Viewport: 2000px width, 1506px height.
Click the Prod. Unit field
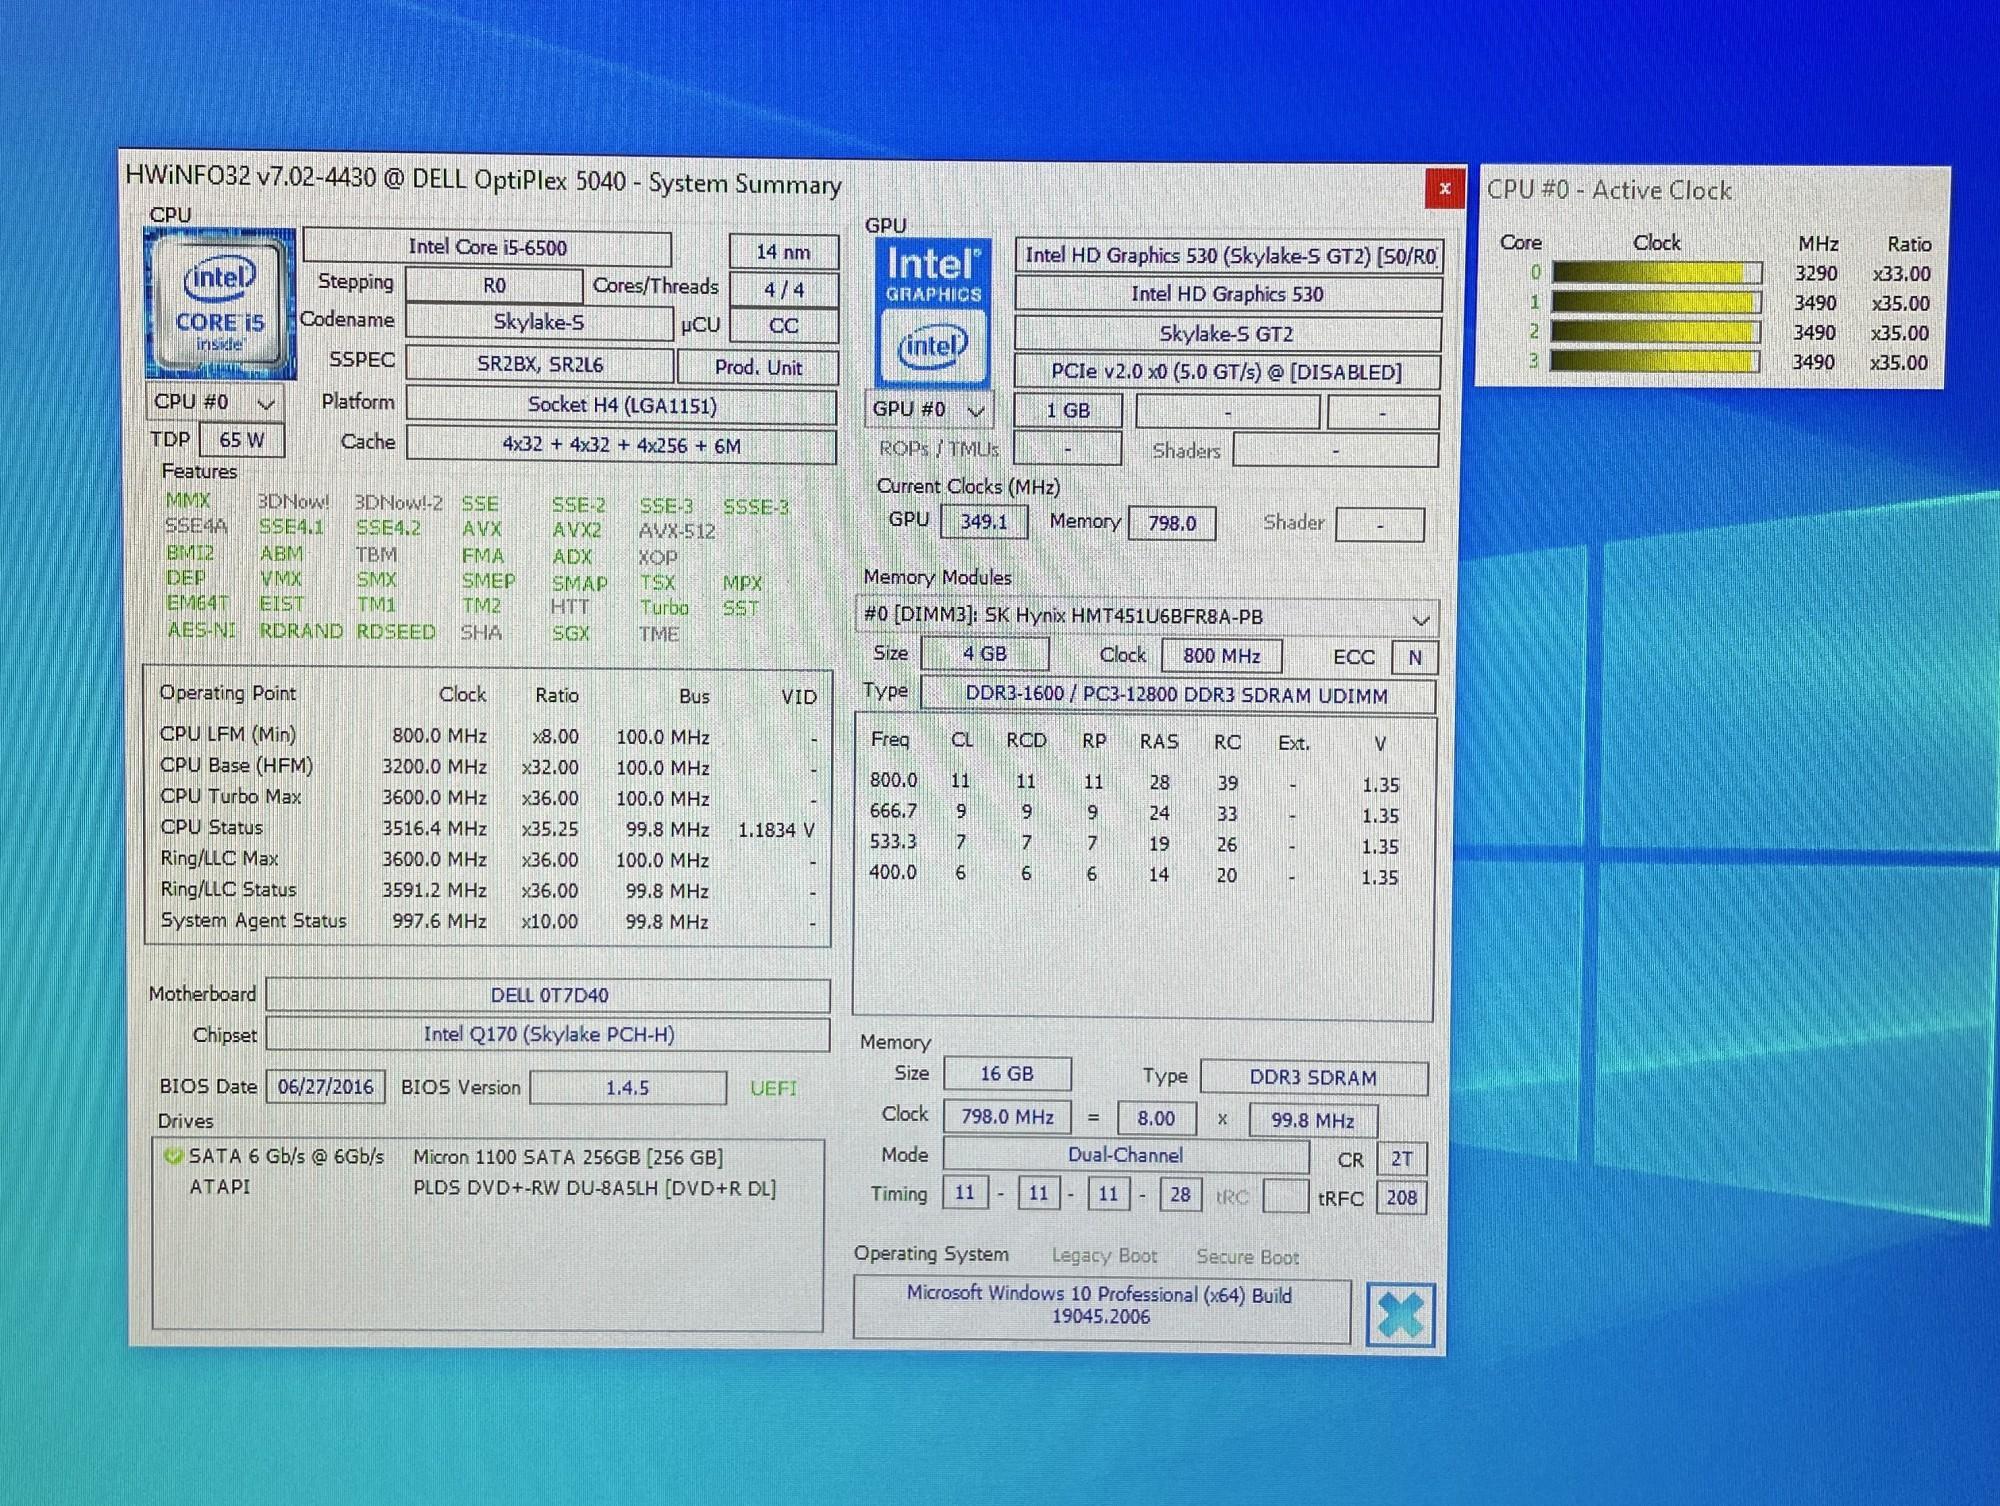(758, 367)
